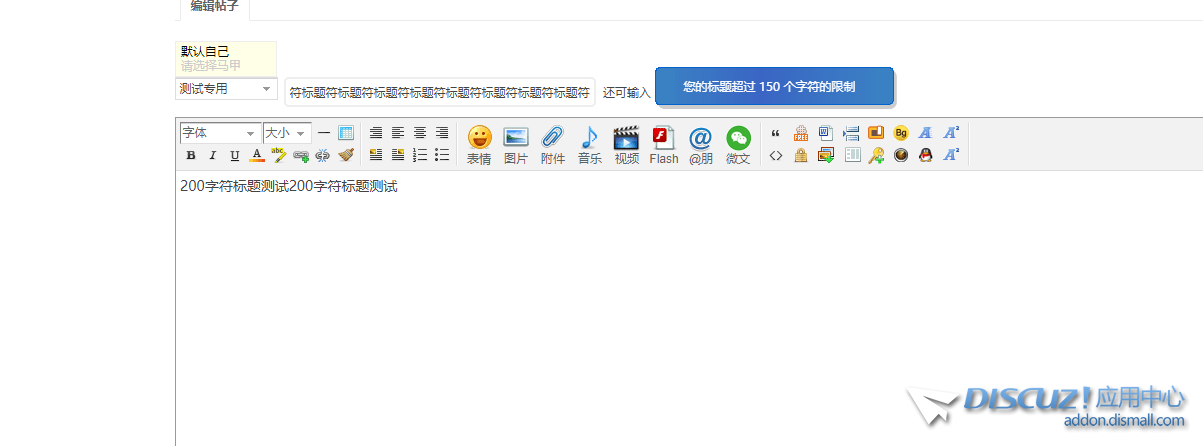Toggle bold text formatting
This screenshot has width=1203, height=446.
(191, 155)
